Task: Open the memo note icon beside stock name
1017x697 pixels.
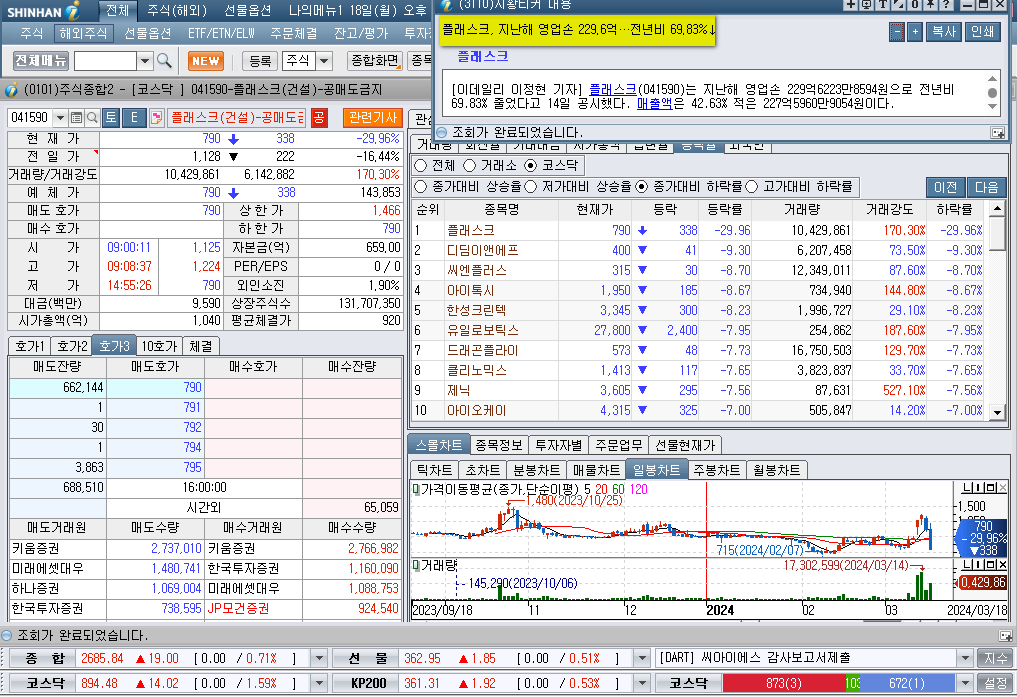Action: tap(156, 117)
